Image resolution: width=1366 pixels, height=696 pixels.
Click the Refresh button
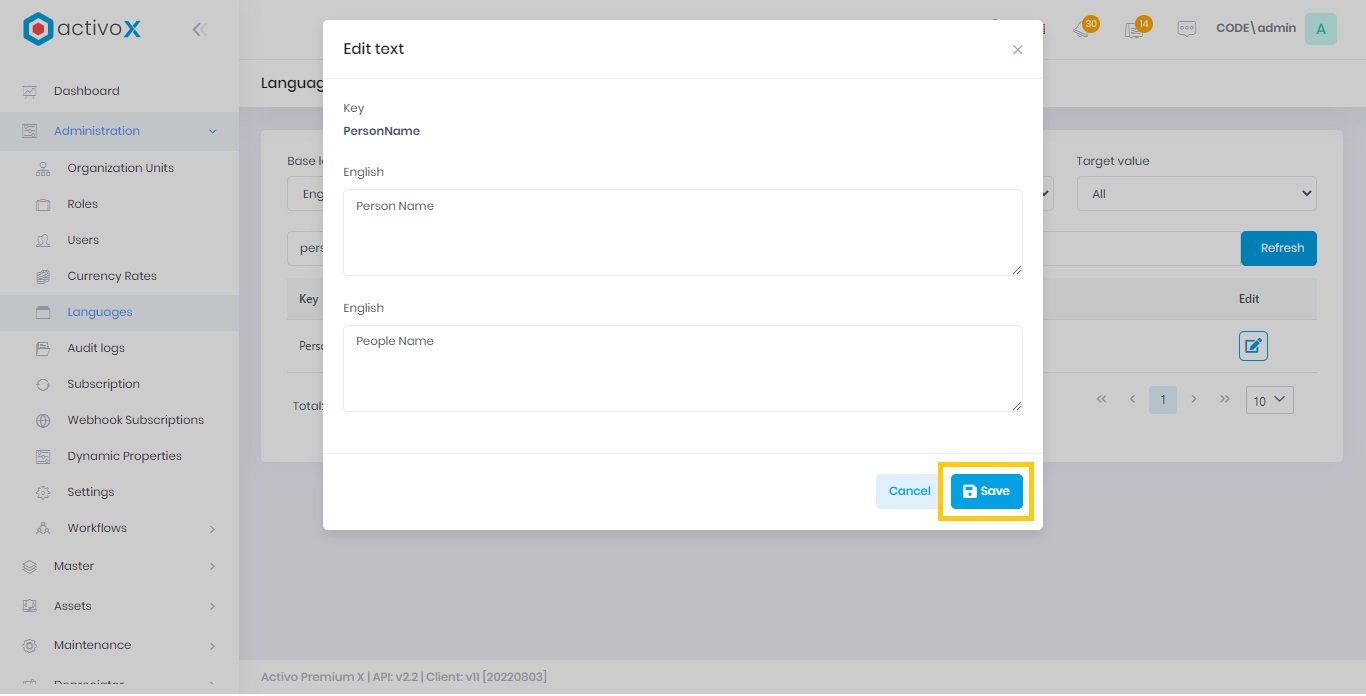(1278, 248)
